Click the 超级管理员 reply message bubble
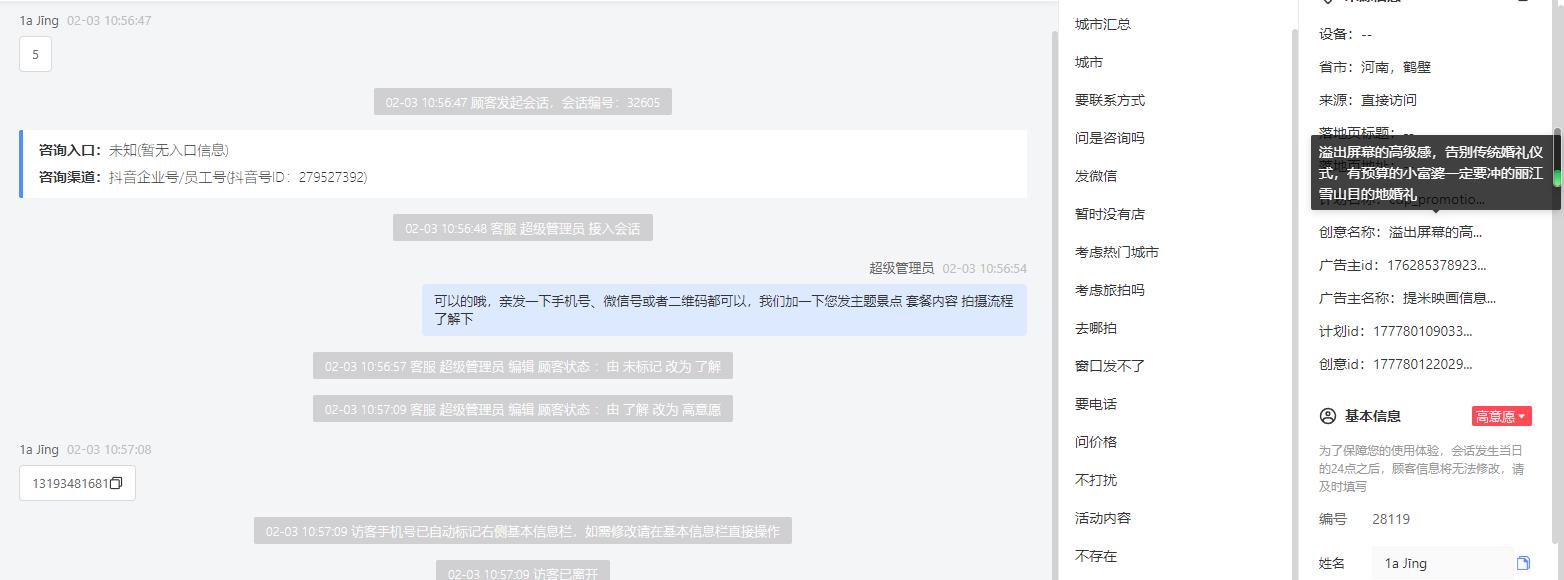This screenshot has width=1564, height=580. tap(724, 309)
